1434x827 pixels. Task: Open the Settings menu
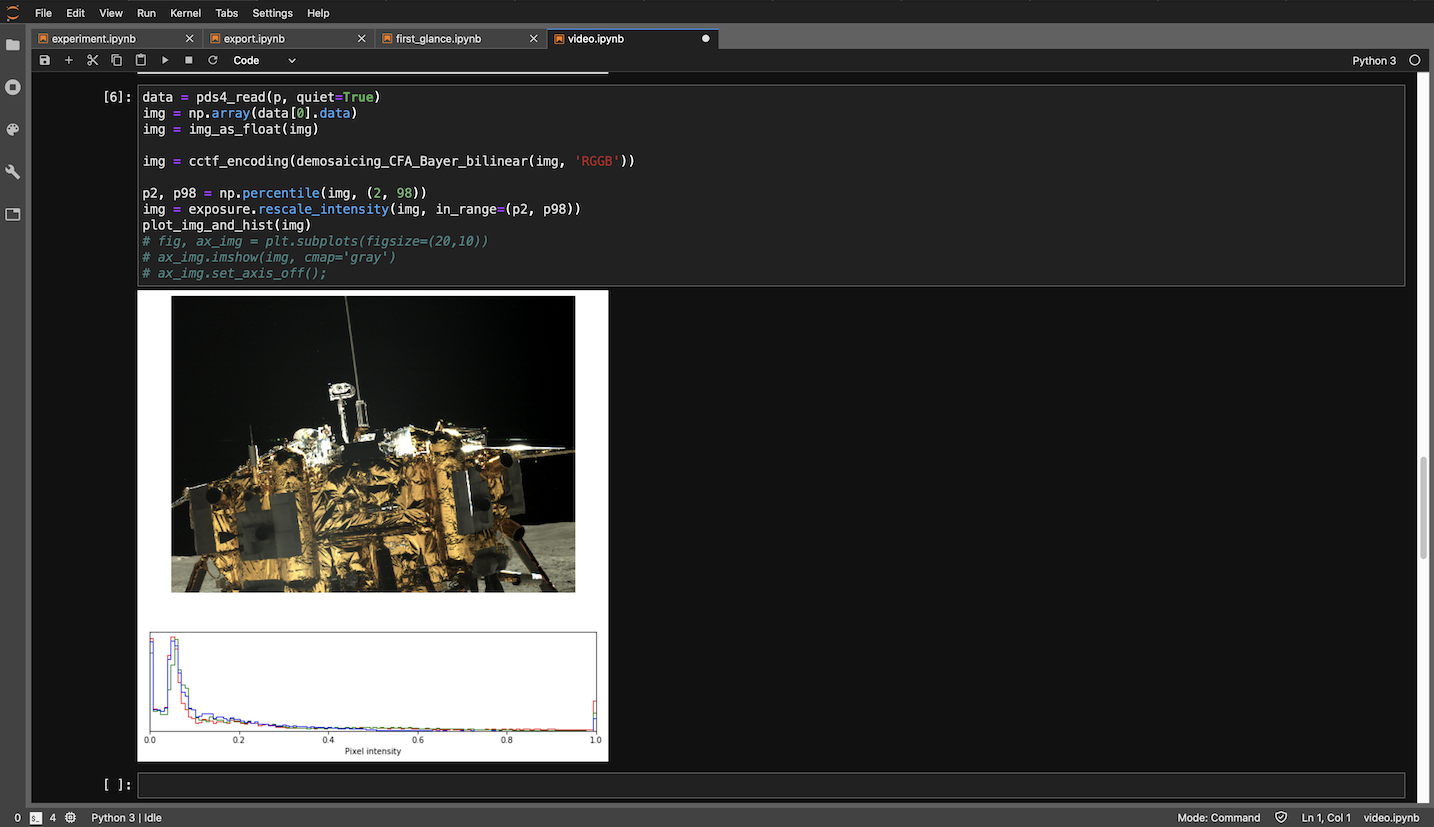click(272, 13)
